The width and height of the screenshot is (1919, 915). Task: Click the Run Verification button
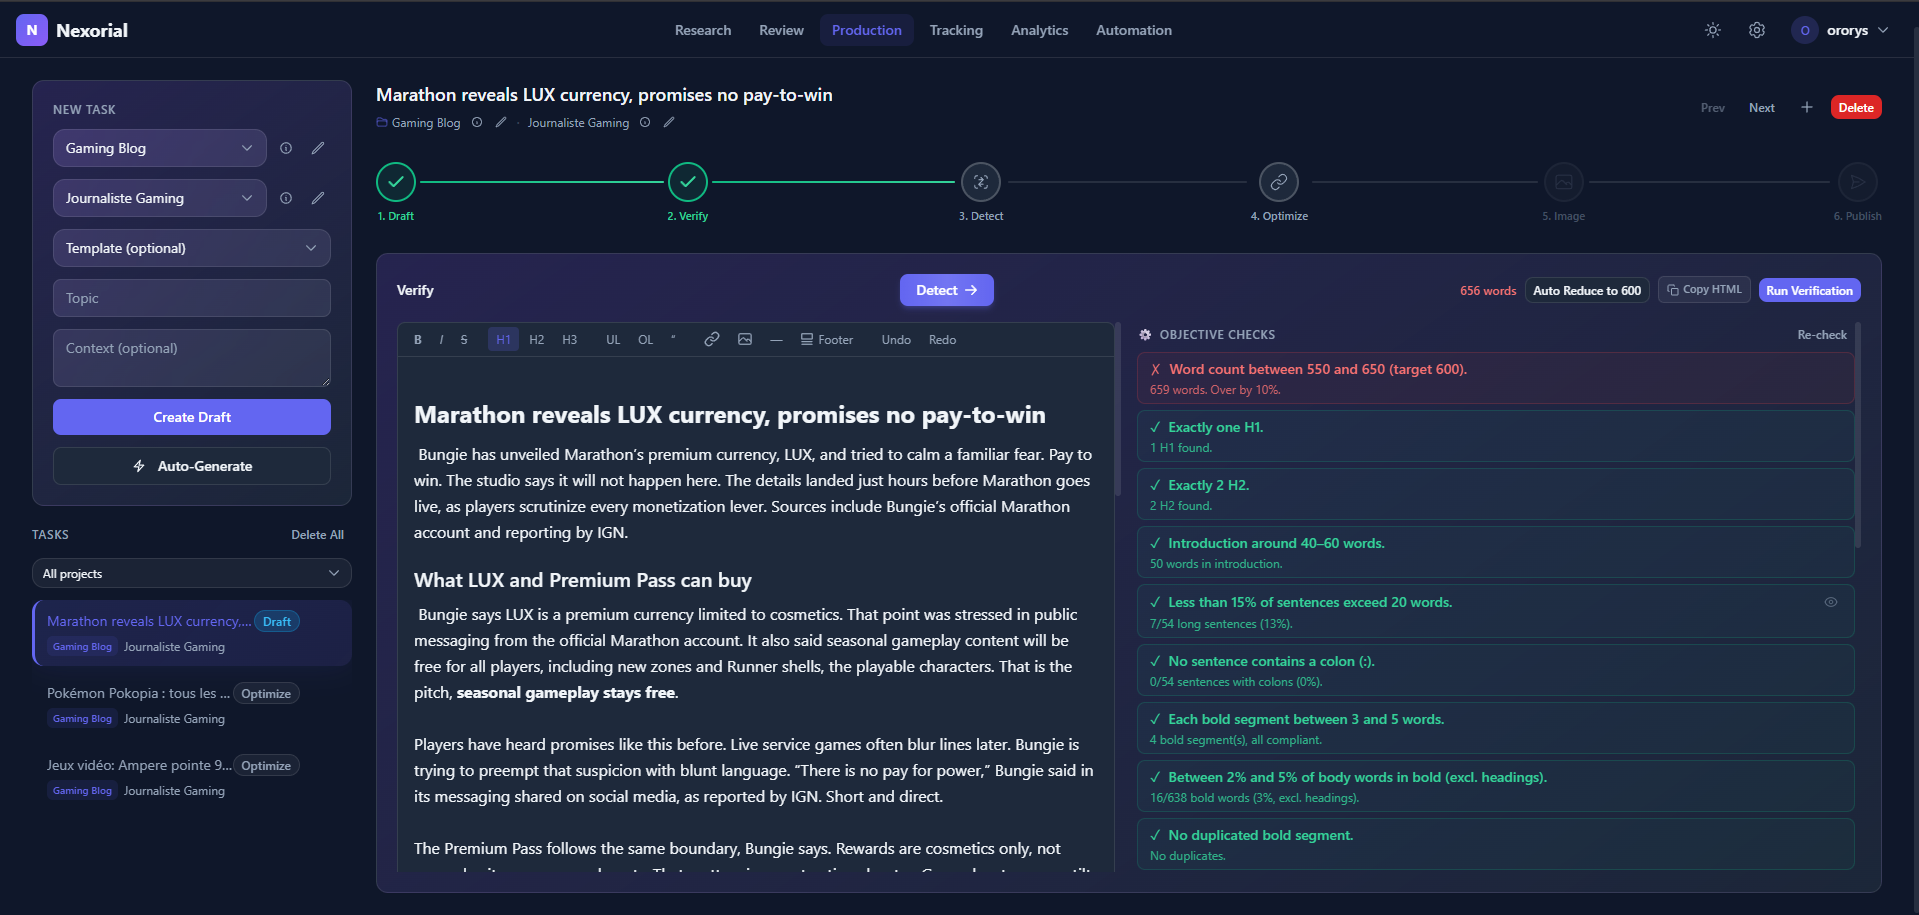pyautogui.click(x=1809, y=290)
